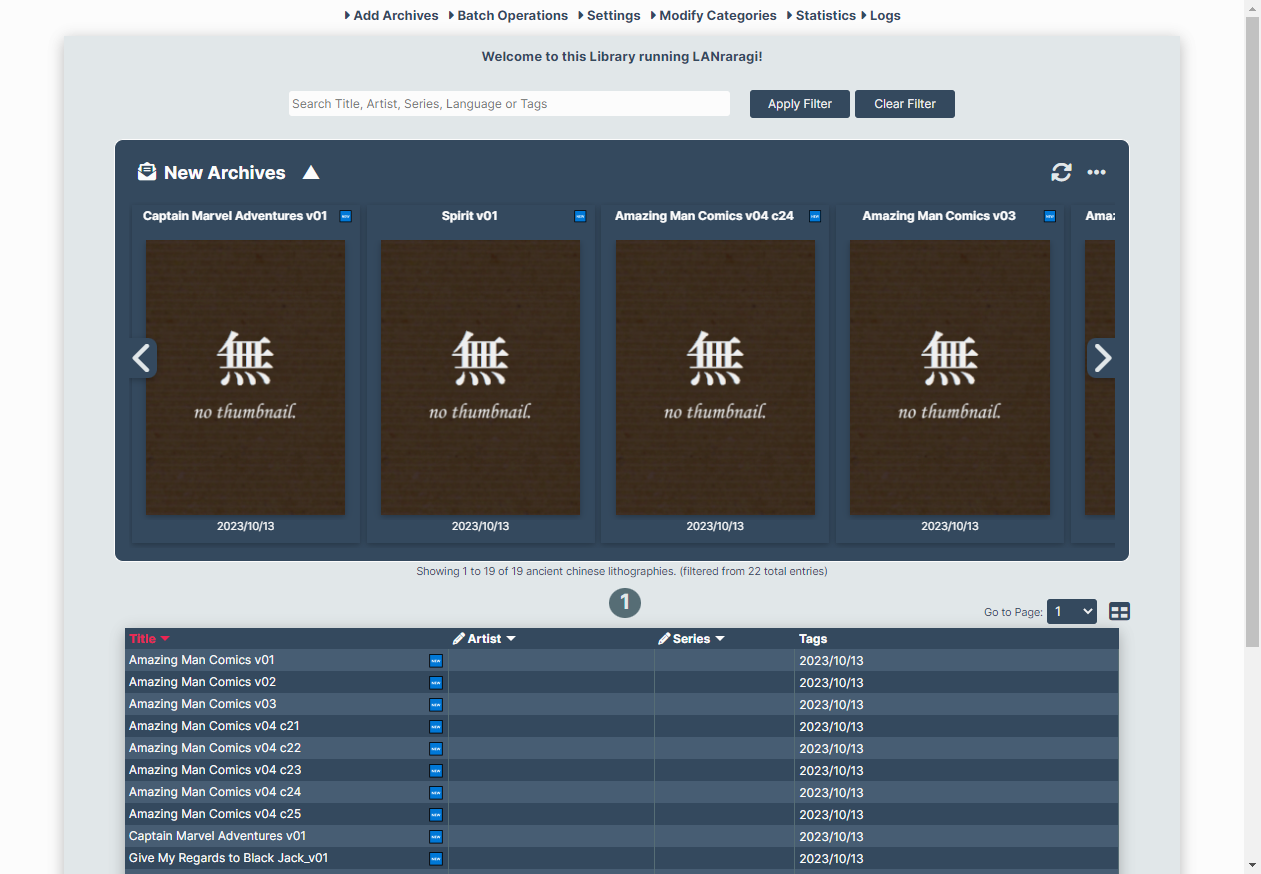Screen dimensions: 1261x874
Task: Click new badge on Spirit v01 card
Action: click(581, 216)
